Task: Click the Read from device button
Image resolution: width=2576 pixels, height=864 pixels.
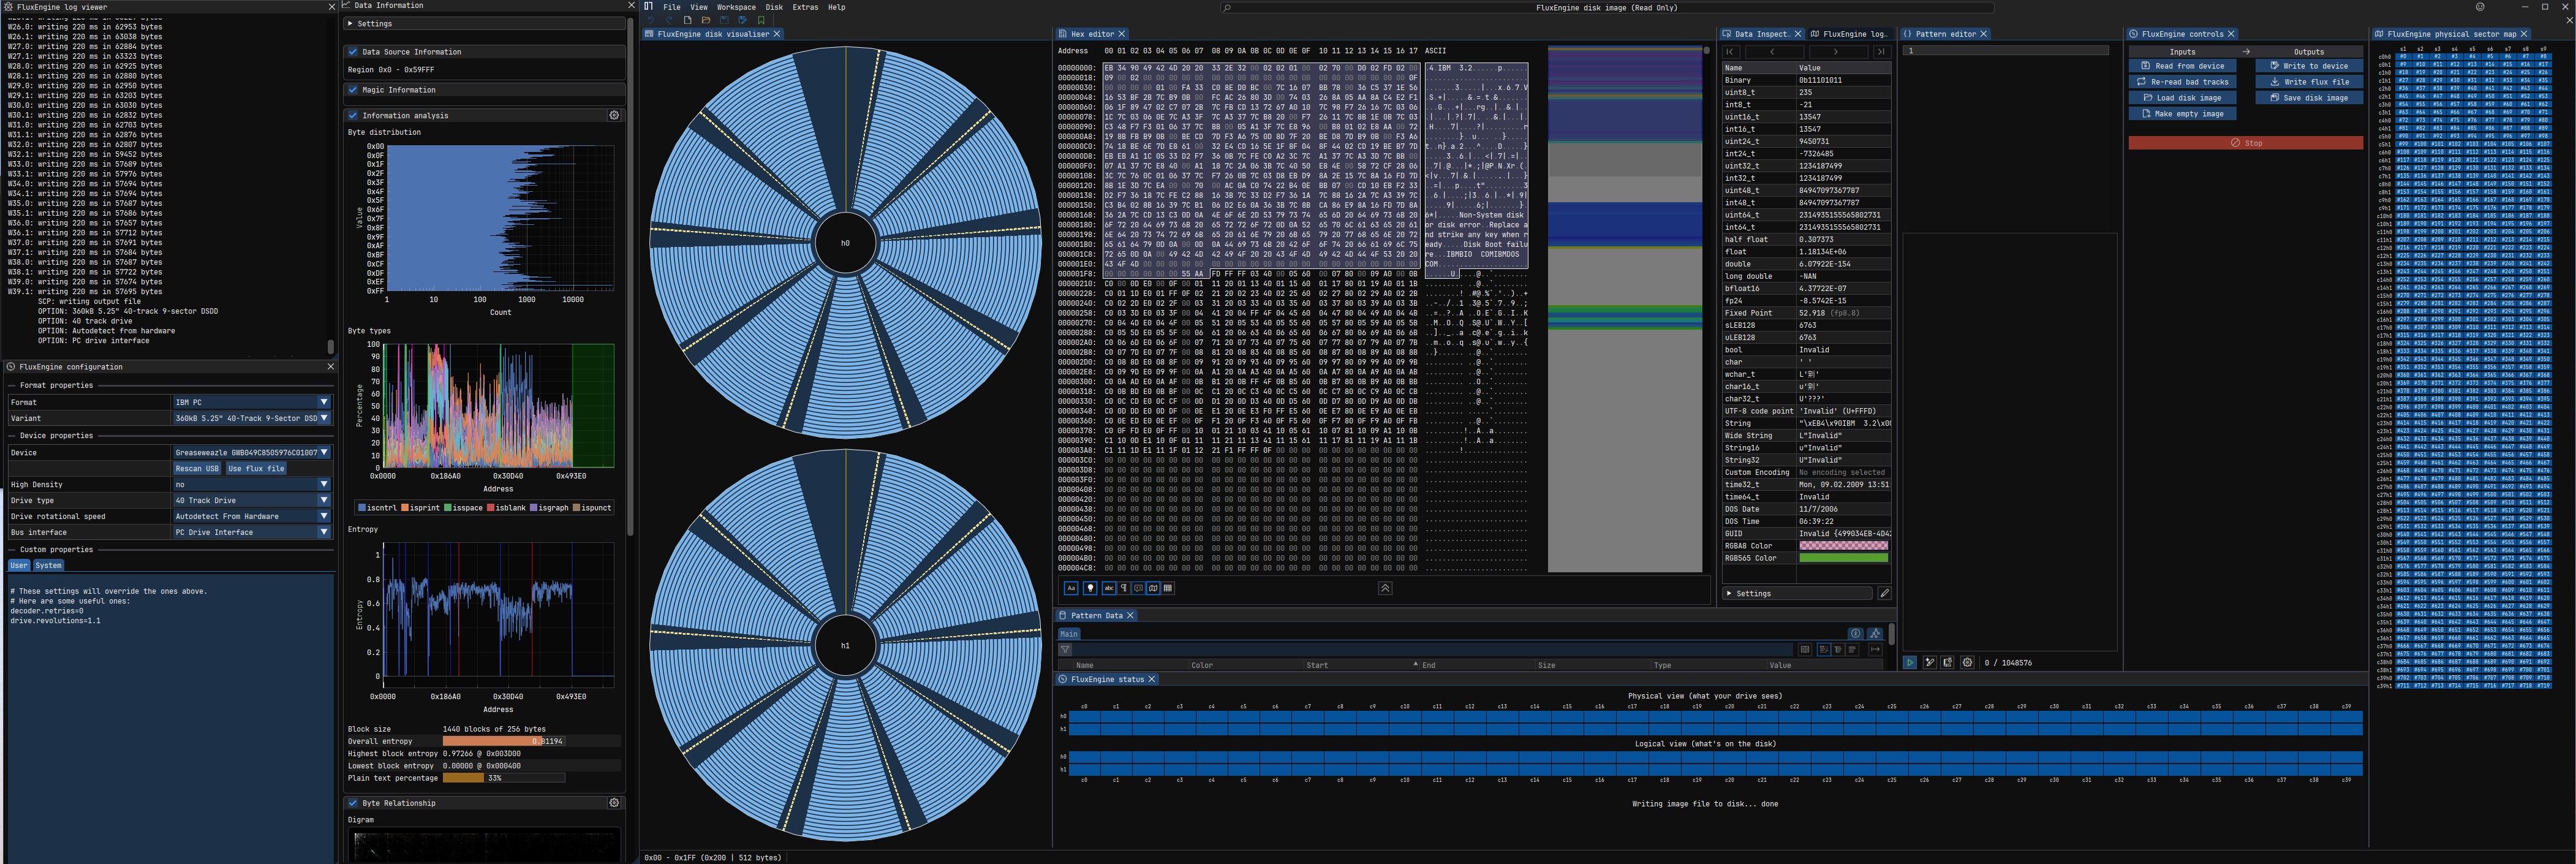Action: pos(2182,66)
